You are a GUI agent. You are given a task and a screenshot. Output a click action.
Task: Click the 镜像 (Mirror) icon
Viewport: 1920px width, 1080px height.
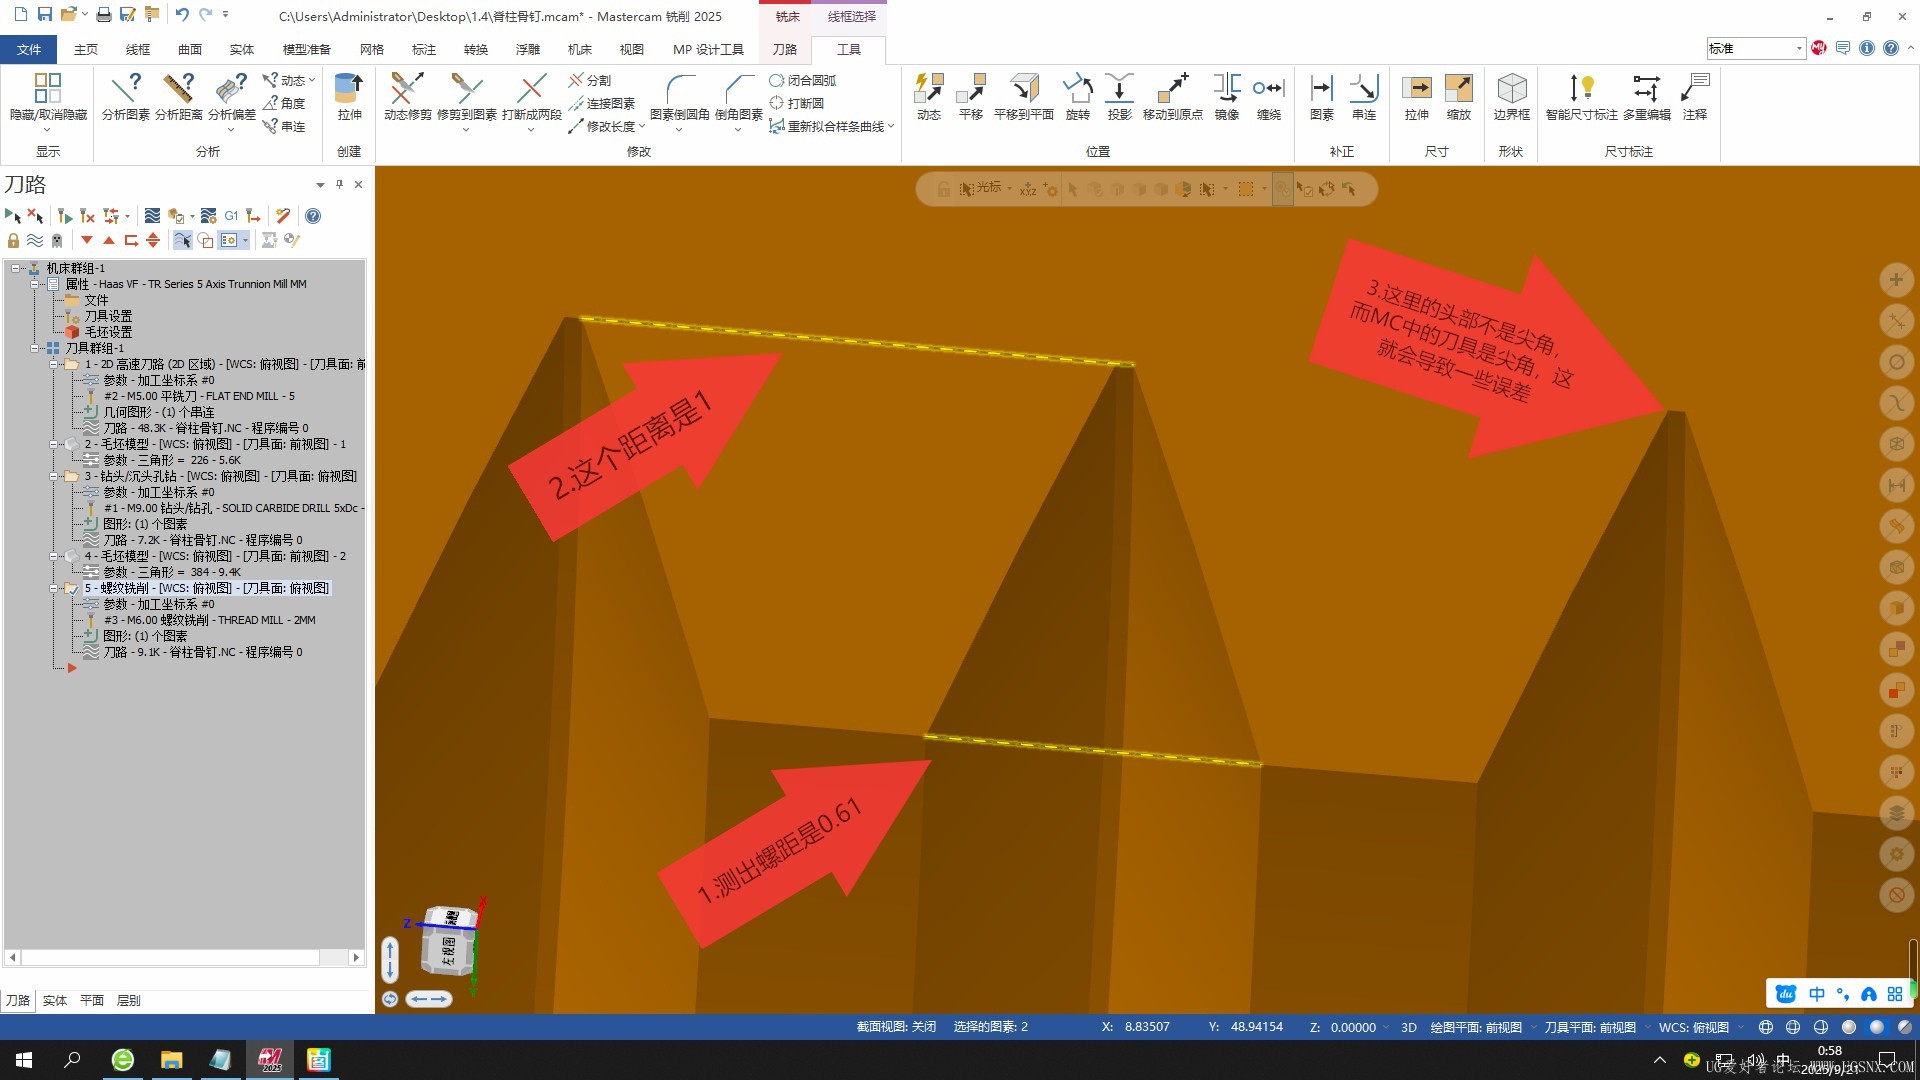[1227, 96]
